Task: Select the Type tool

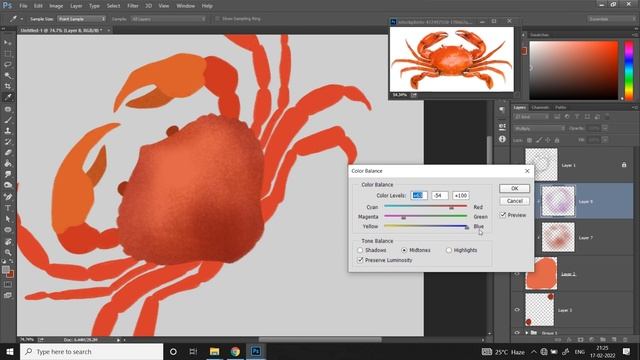Action: point(8,208)
